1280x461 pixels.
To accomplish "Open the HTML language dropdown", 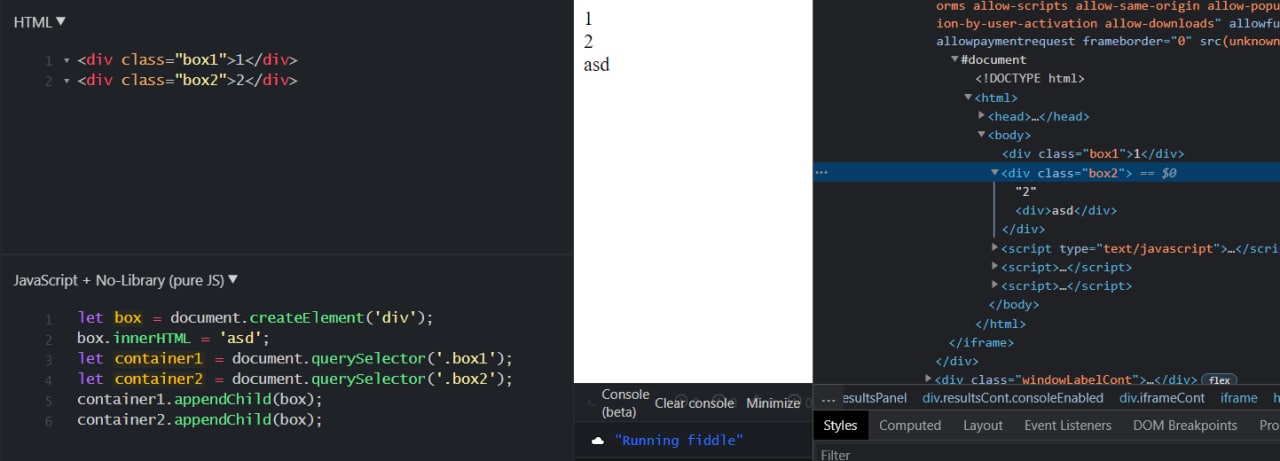I will [x=40, y=22].
